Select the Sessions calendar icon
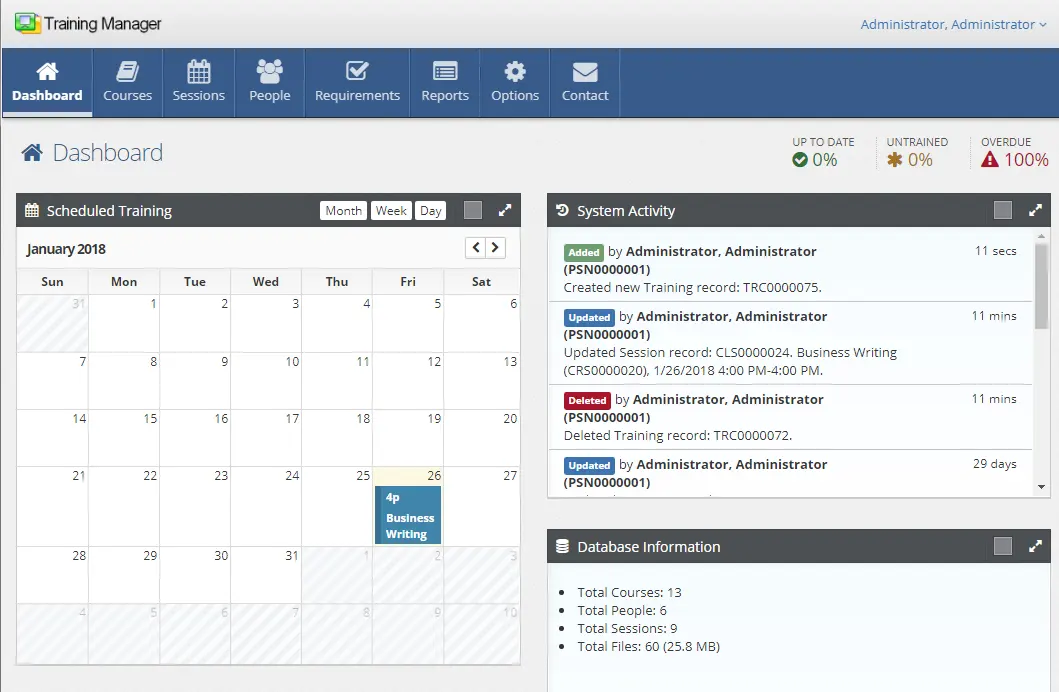The width and height of the screenshot is (1059, 692). click(x=198, y=68)
